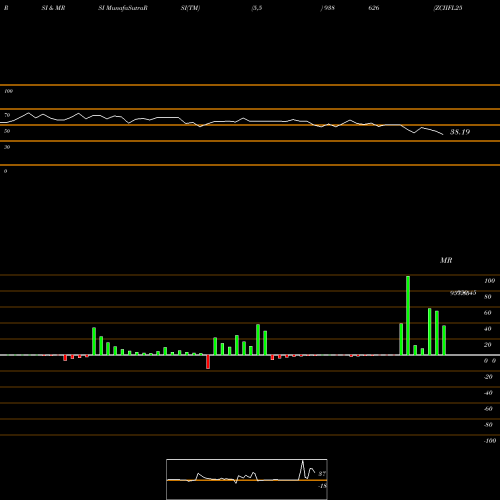
Task: Click the 'SI & MR' header text
Action: click(x=53, y=8)
